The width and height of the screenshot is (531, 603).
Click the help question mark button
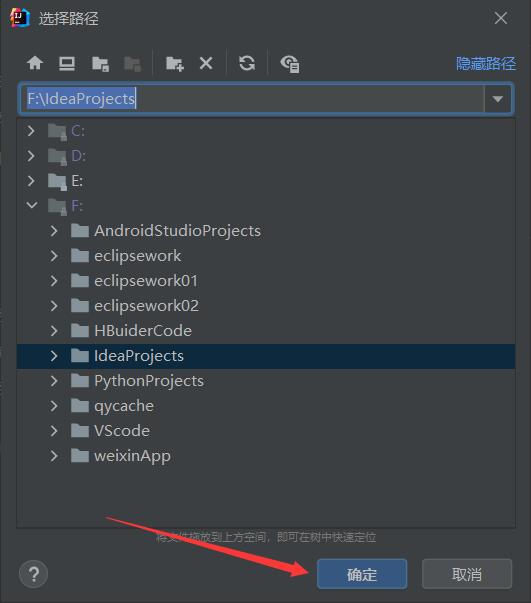(33, 575)
